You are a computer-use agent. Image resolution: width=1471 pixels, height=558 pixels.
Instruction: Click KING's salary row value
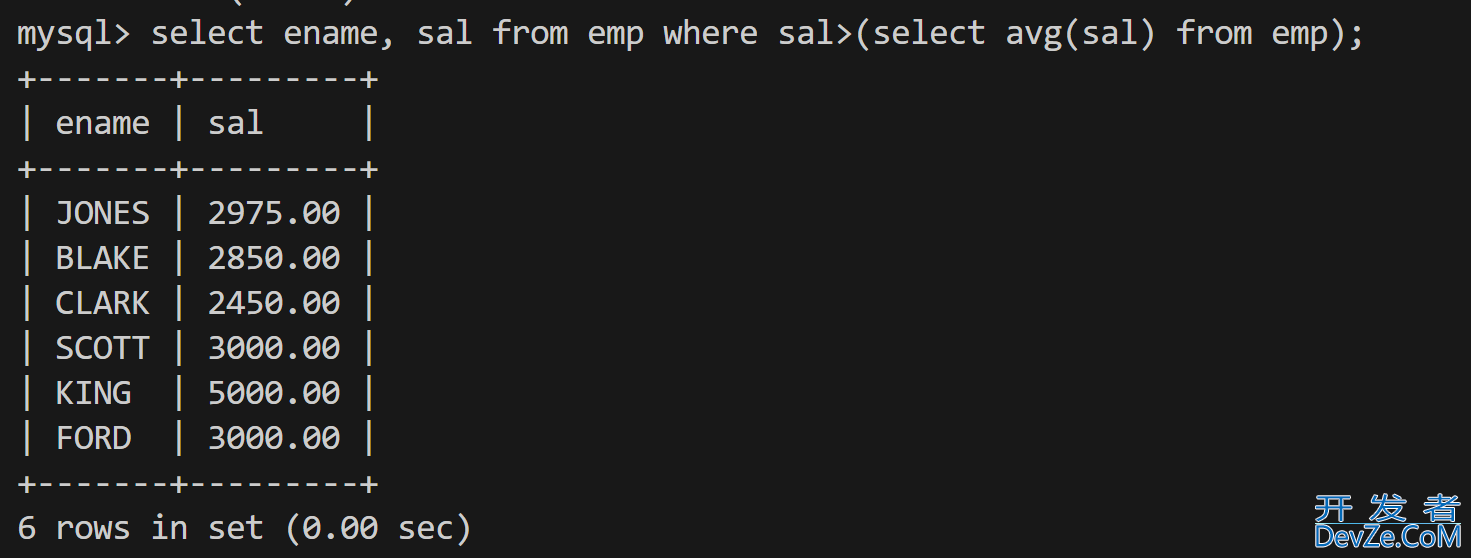tap(274, 393)
